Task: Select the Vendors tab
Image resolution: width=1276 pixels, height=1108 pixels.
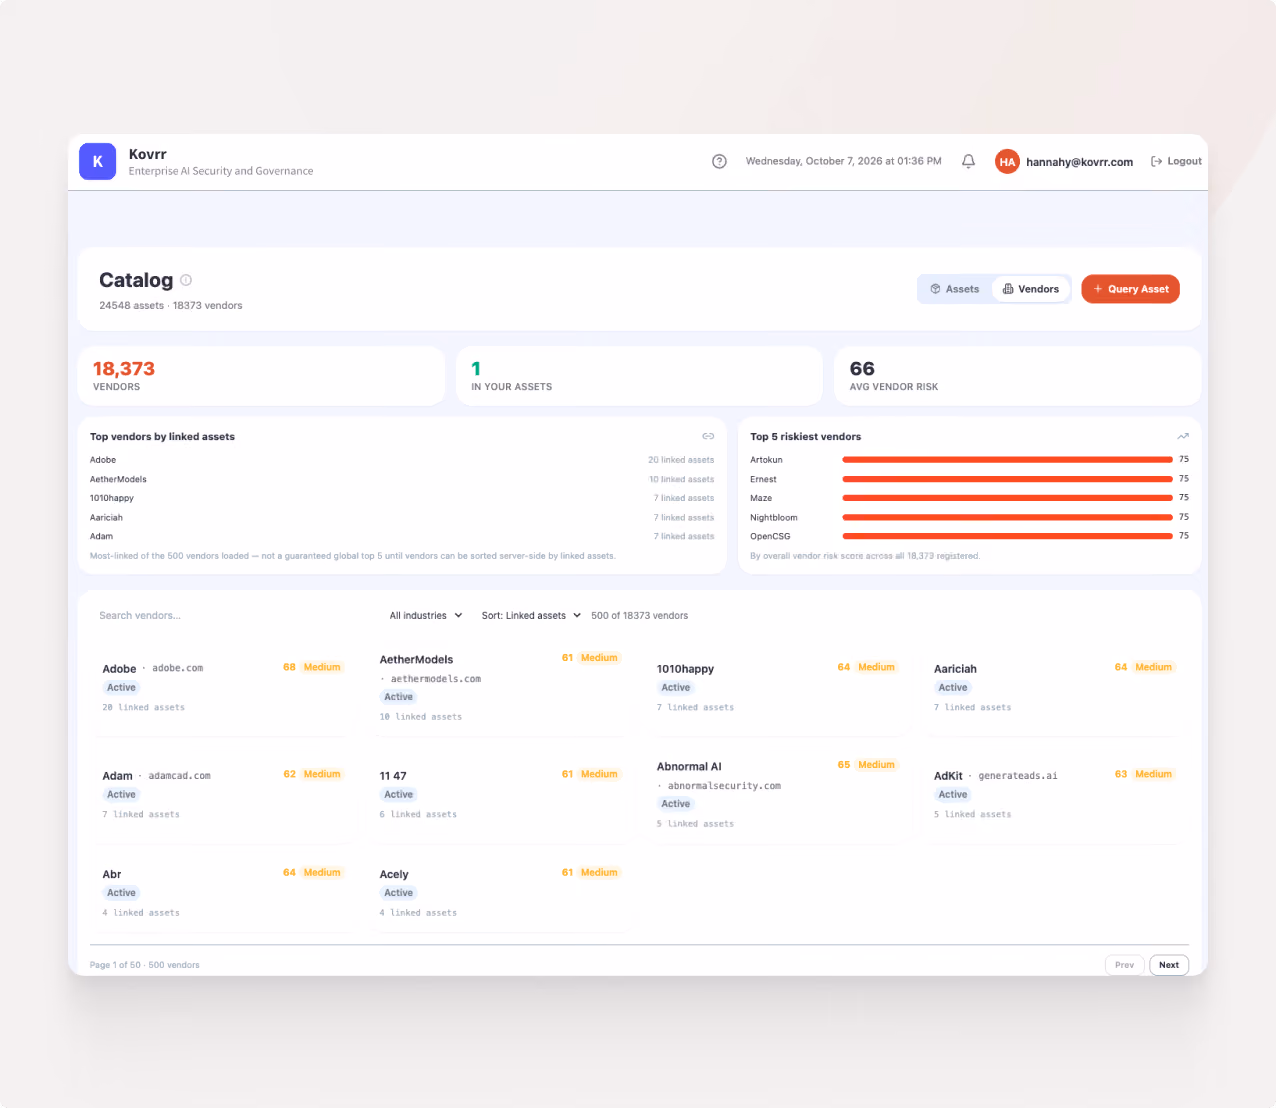Action: tap(1031, 289)
